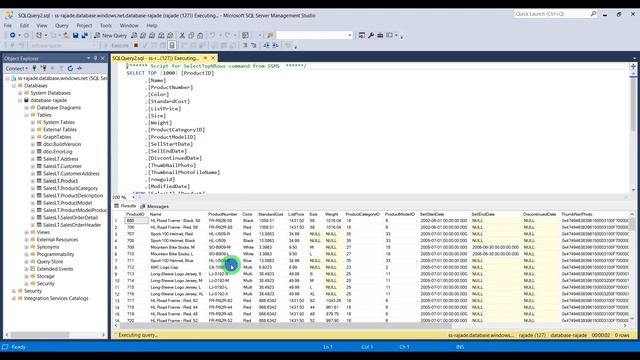Click the ProductNumber column header
Viewport: 640px width, 360px height.
tap(222, 214)
